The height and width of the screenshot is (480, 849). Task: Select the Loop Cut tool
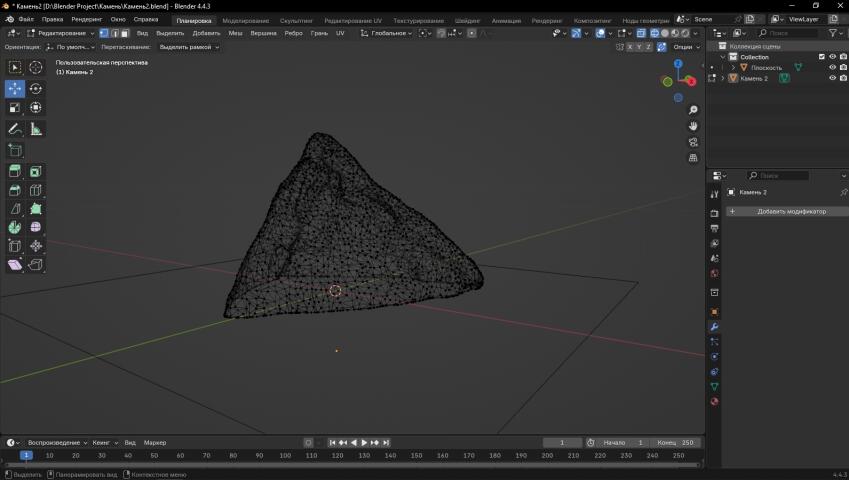pos(36,190)
